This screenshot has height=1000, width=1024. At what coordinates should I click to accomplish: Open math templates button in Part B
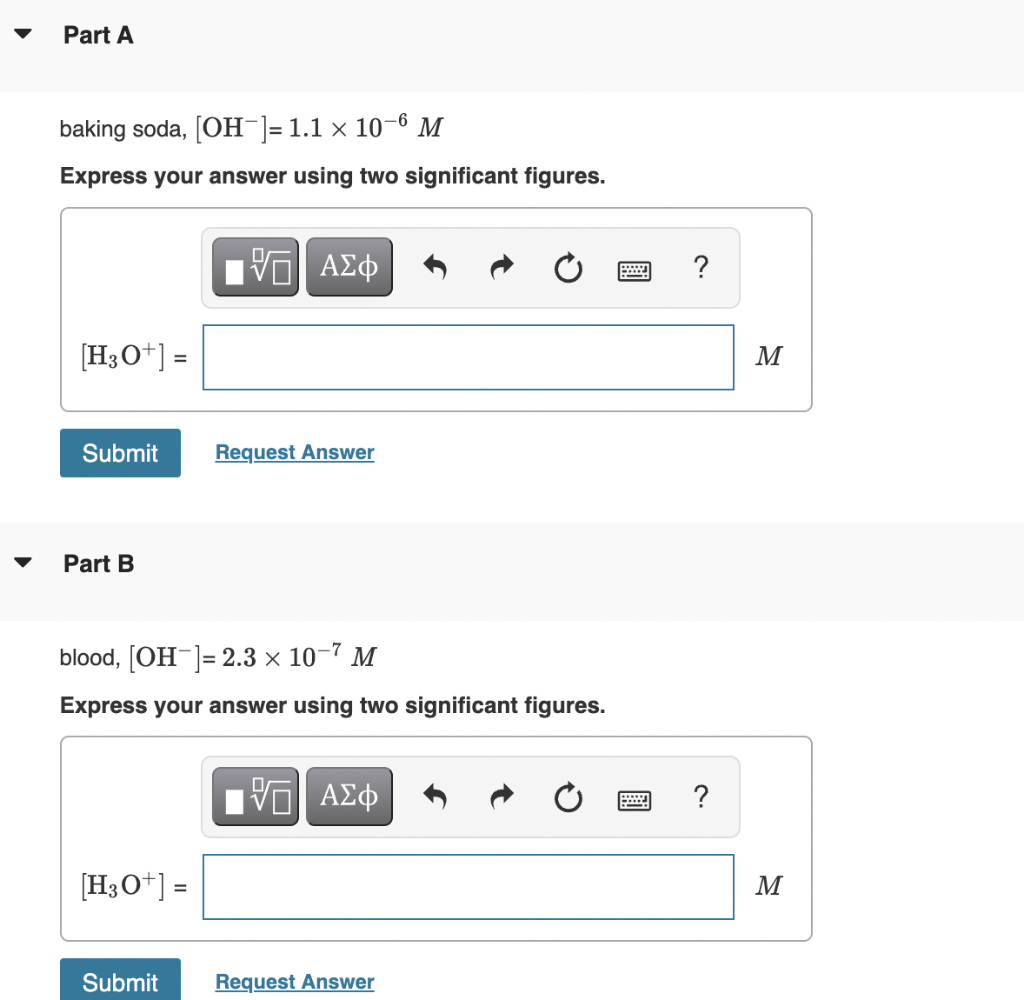[255, 796]
